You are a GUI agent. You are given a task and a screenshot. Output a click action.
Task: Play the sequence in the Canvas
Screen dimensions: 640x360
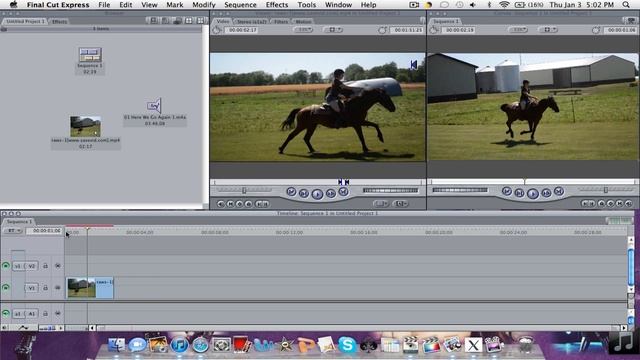pos(532,193)
